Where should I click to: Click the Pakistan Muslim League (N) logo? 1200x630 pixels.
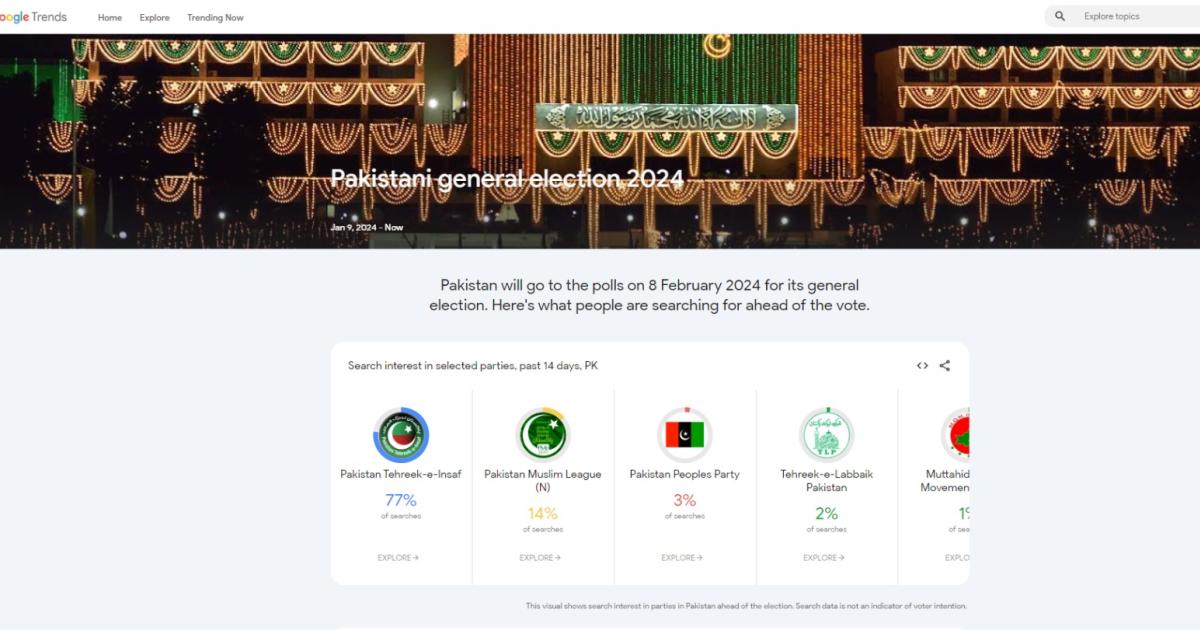point(543,435)
